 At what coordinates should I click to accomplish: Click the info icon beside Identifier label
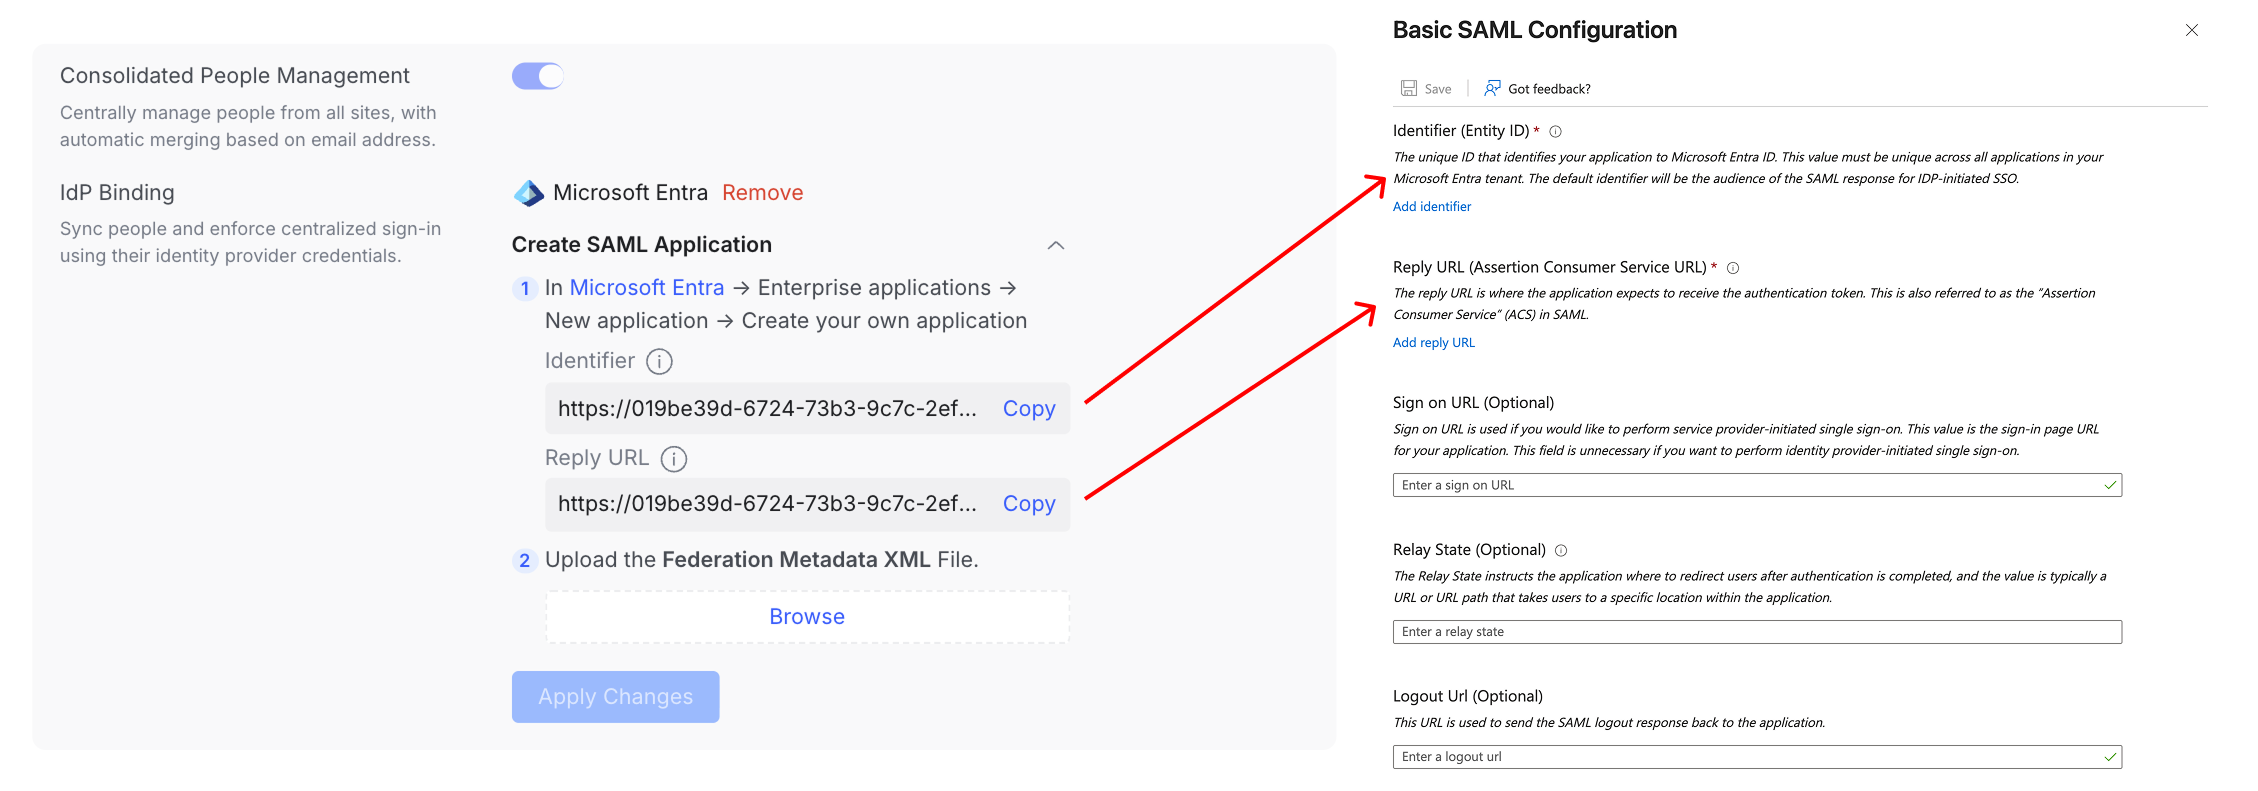click(x=659, y=361)
